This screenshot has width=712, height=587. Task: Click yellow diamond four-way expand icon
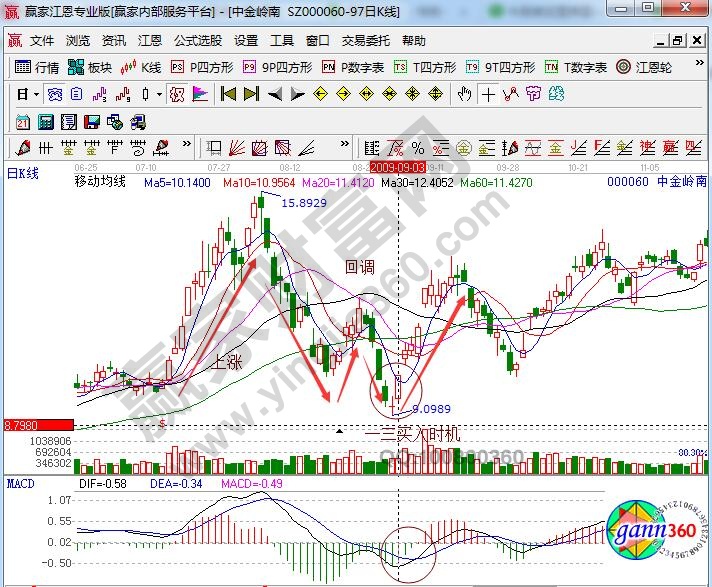[x=412, y=94]
